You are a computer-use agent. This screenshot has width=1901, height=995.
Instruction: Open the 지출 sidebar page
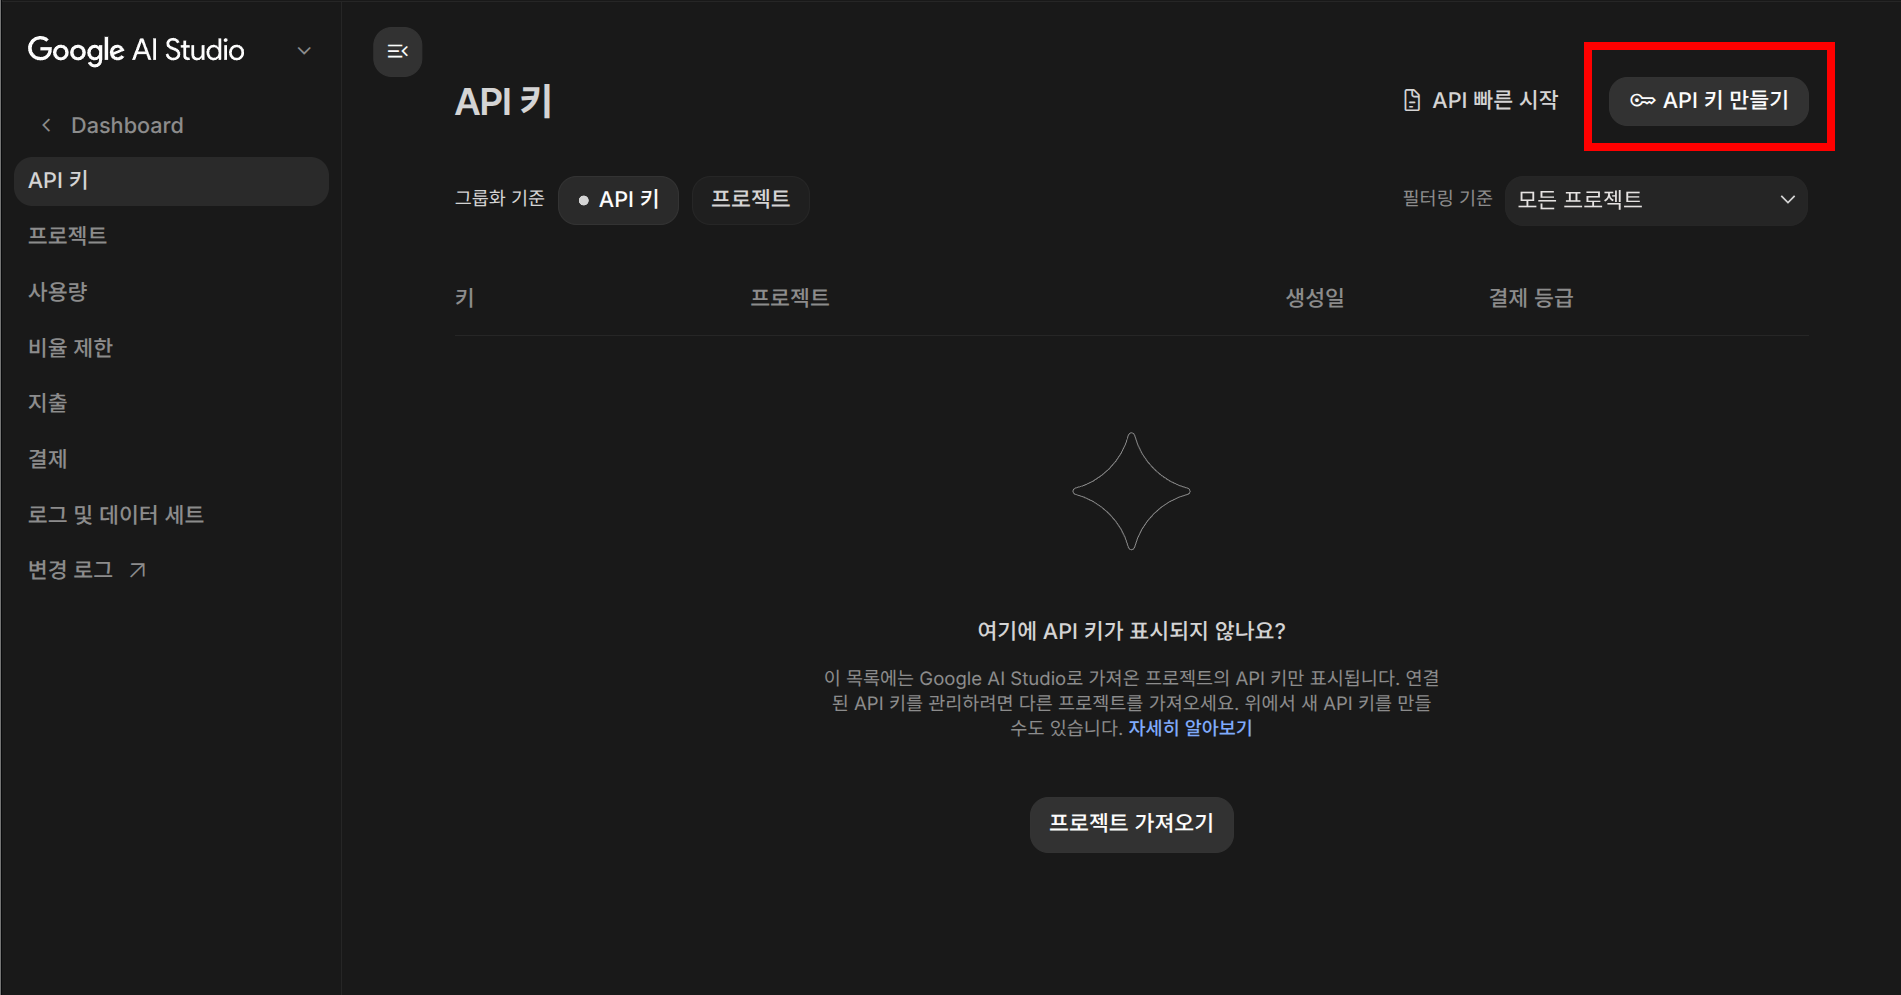(48, 403)
